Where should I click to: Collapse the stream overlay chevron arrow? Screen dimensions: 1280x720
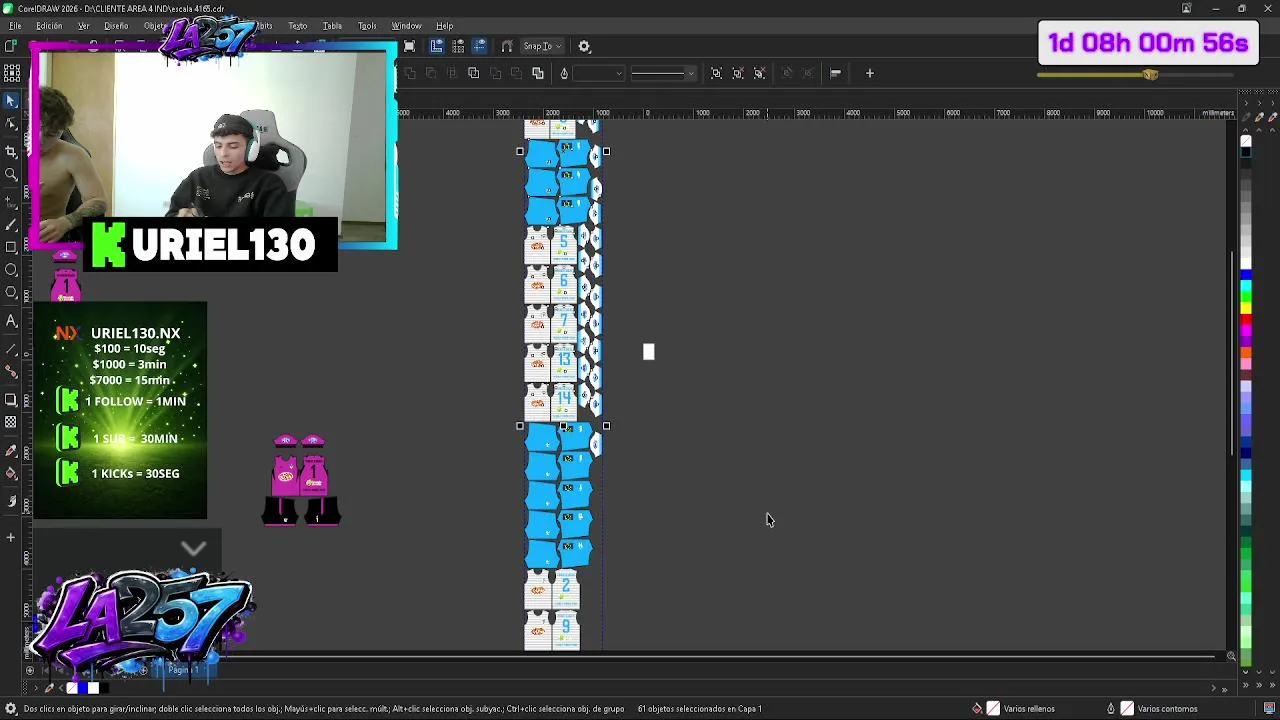tap(194, 548)
